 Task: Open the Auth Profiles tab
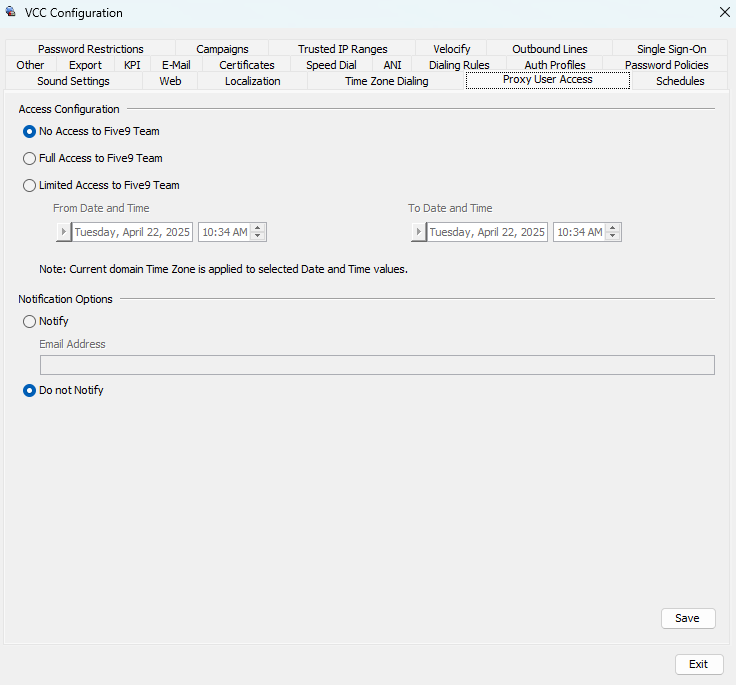555,65
